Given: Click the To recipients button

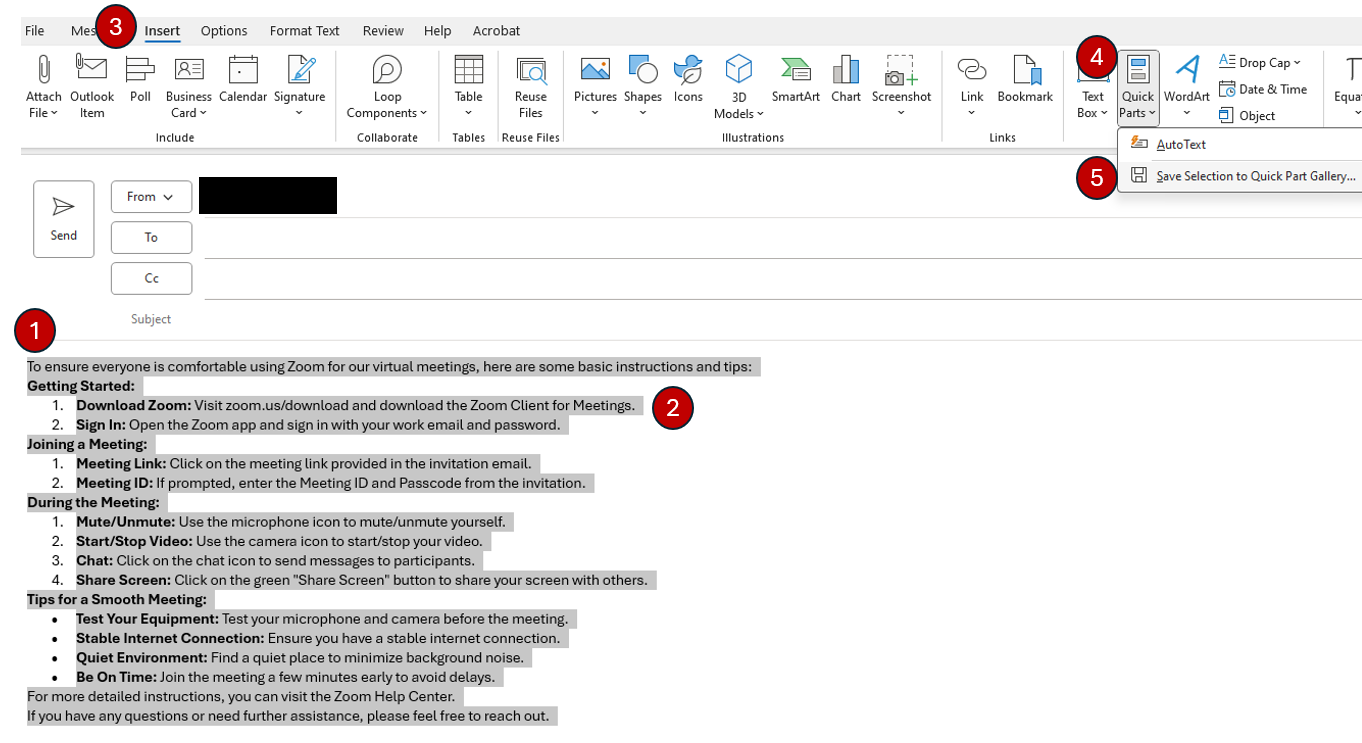Looking at the screenshot, I should [151, 237].
